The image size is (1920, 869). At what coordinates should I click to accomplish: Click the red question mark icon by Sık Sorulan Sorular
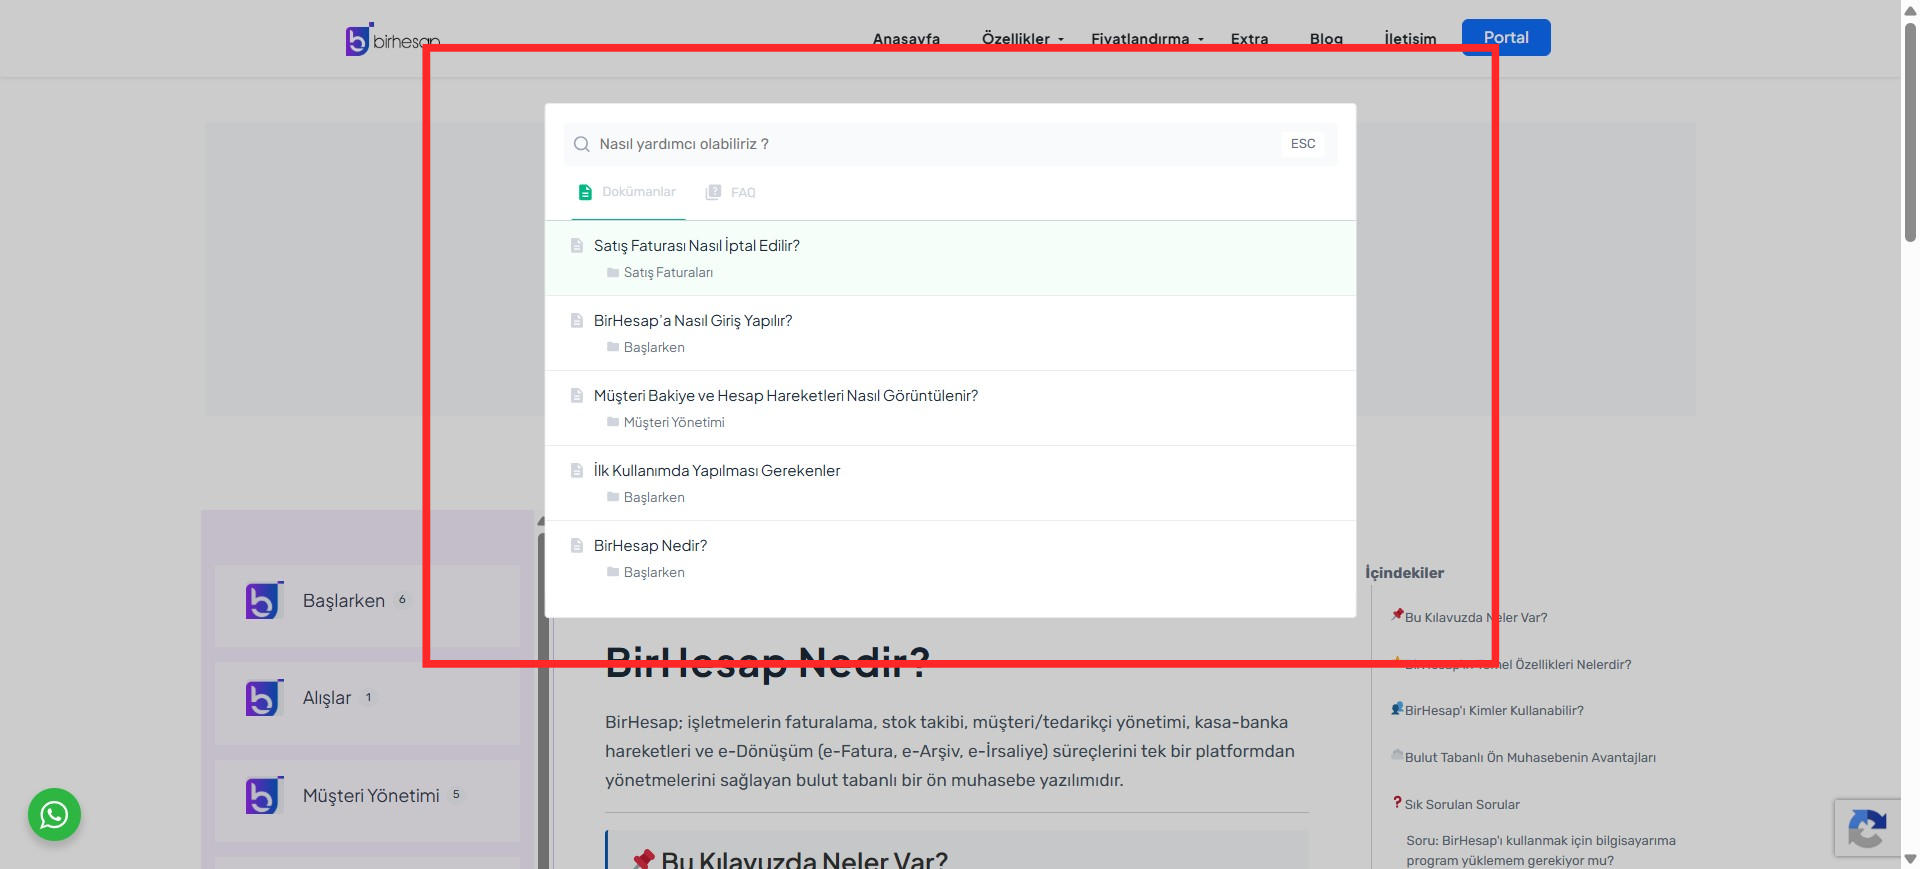click(1397, 802)
